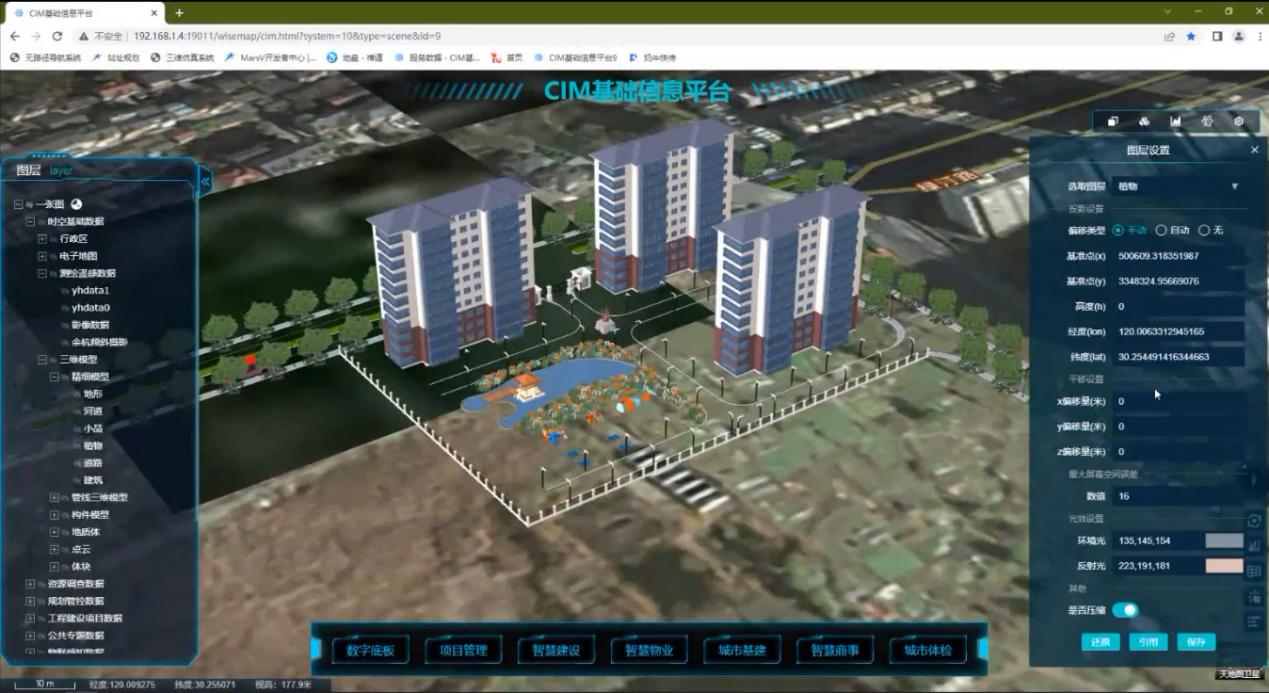The width and height of the screenshot is (1269, 693).
Task: Select the 自动 offset type radio button
Action: pyautogui.click(x=1161, y=230)
